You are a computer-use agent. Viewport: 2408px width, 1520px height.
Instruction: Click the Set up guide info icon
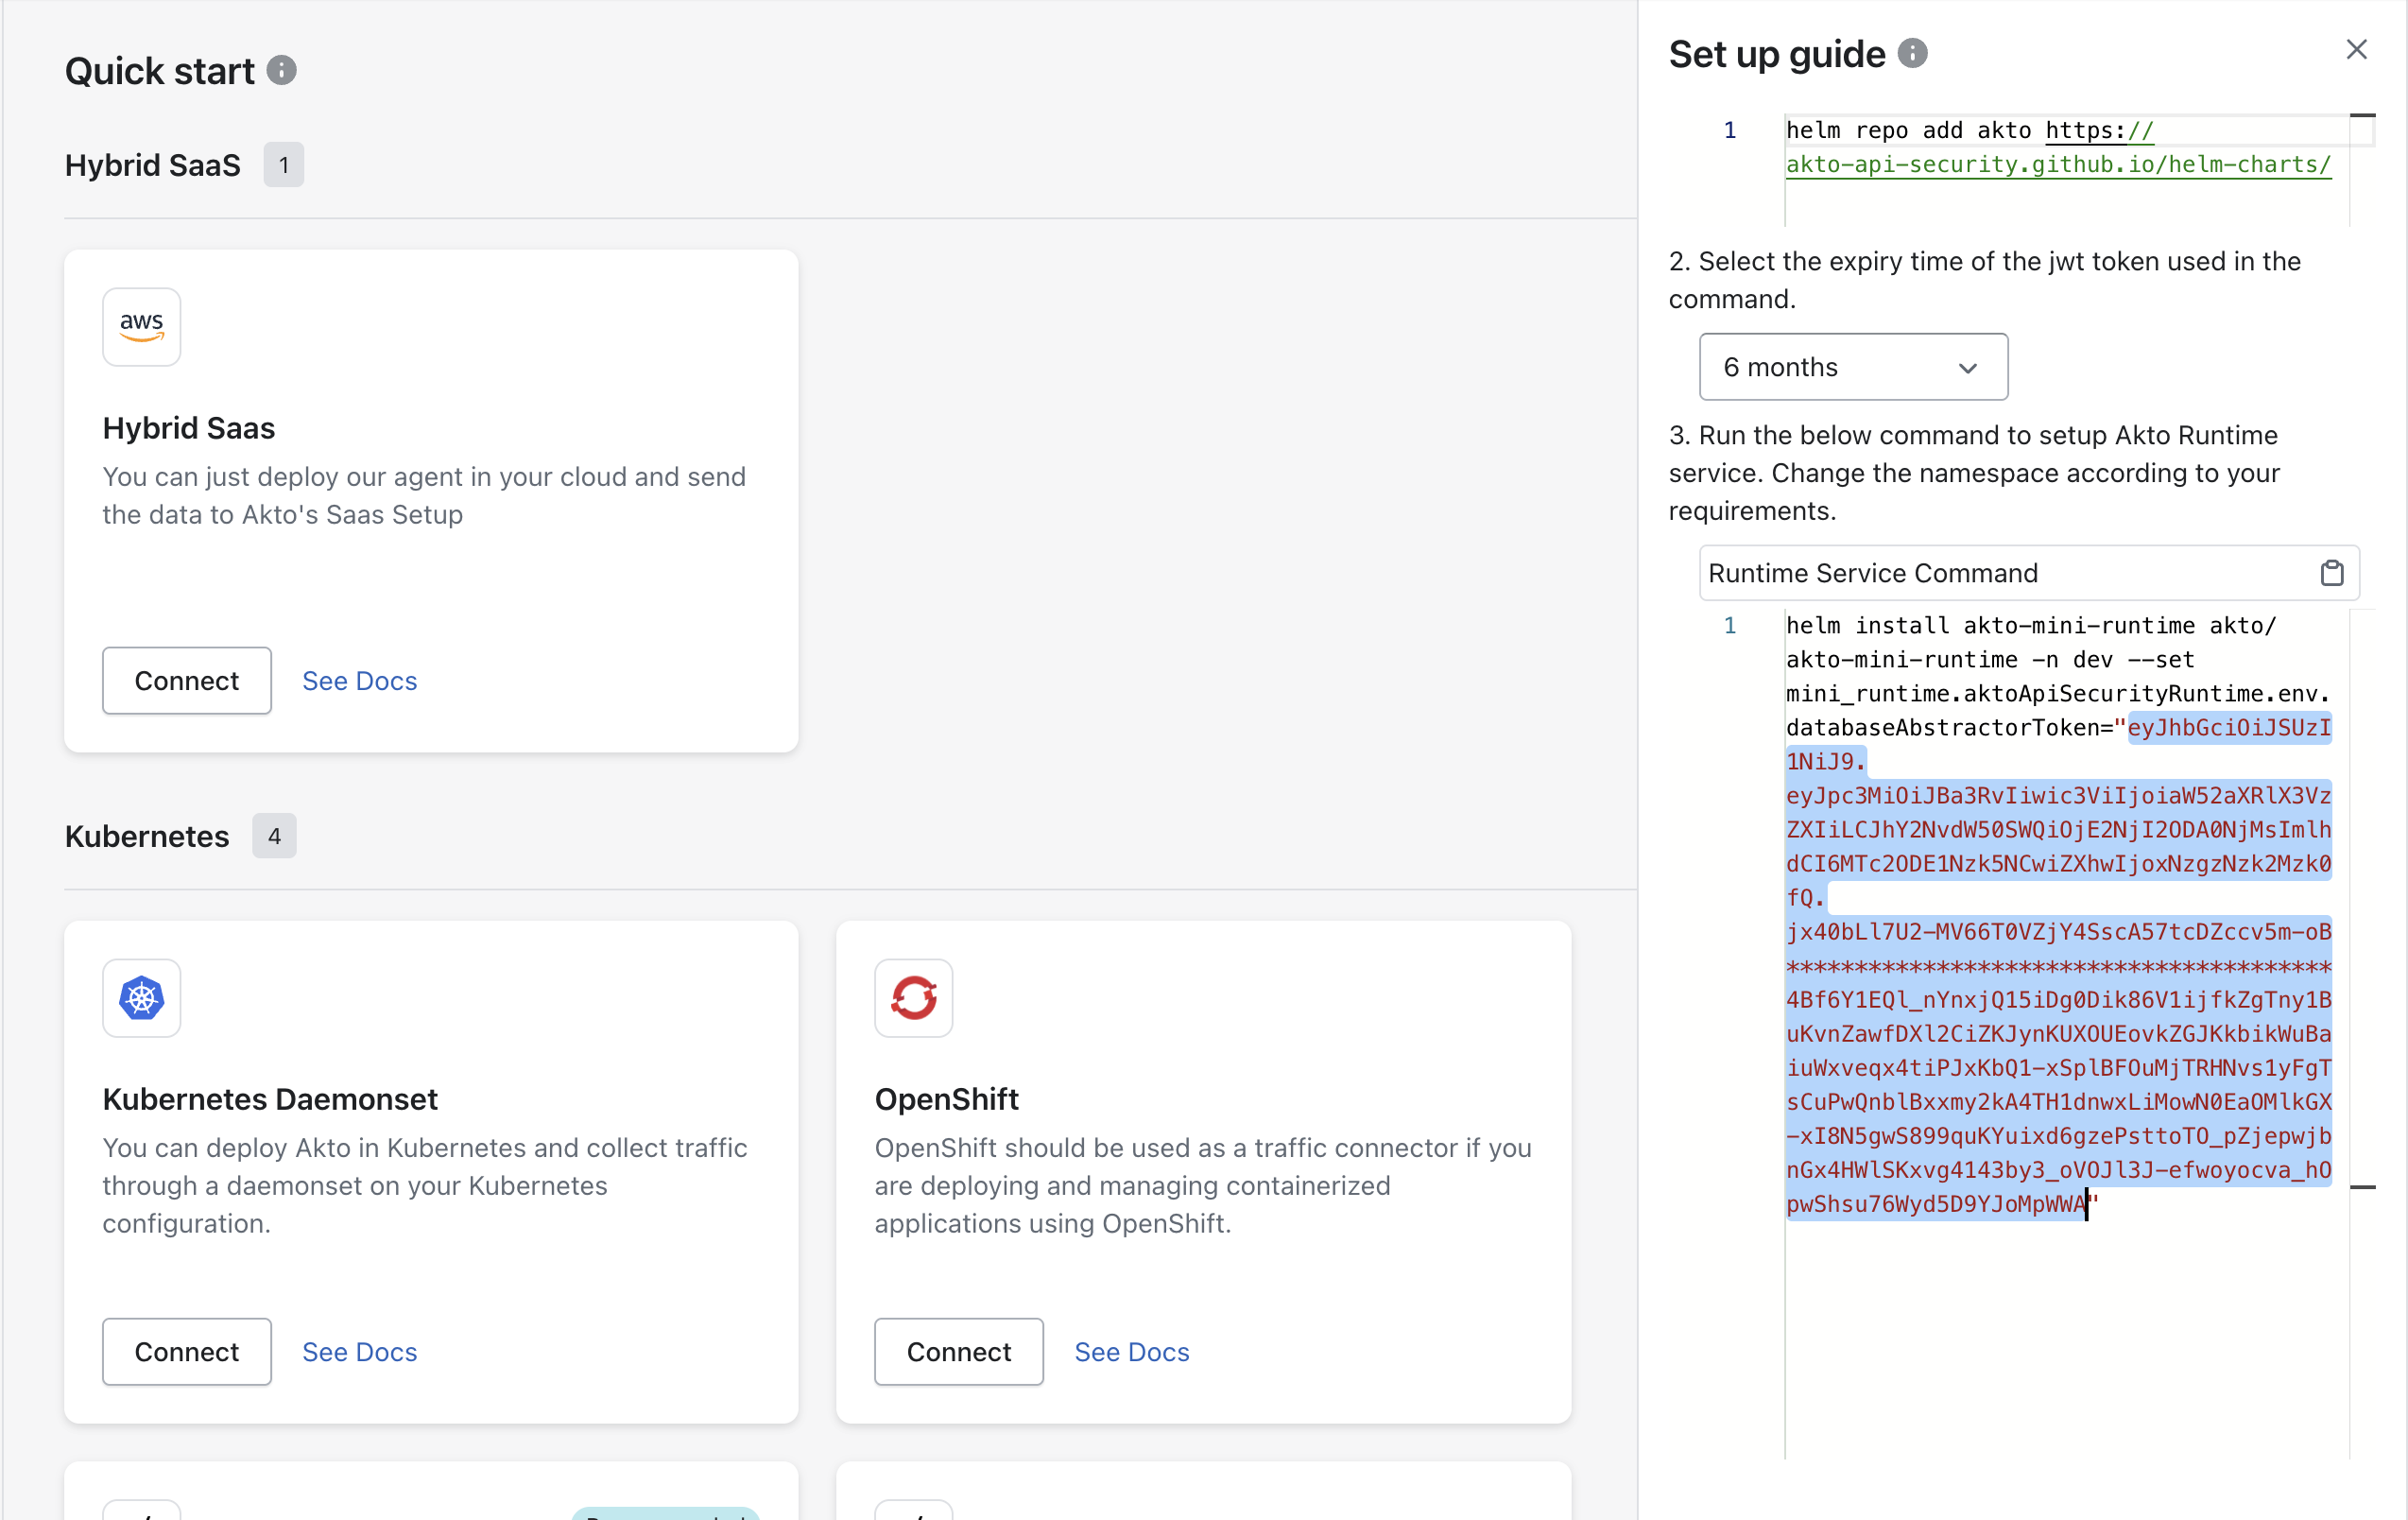click(x=1912, y=54)
